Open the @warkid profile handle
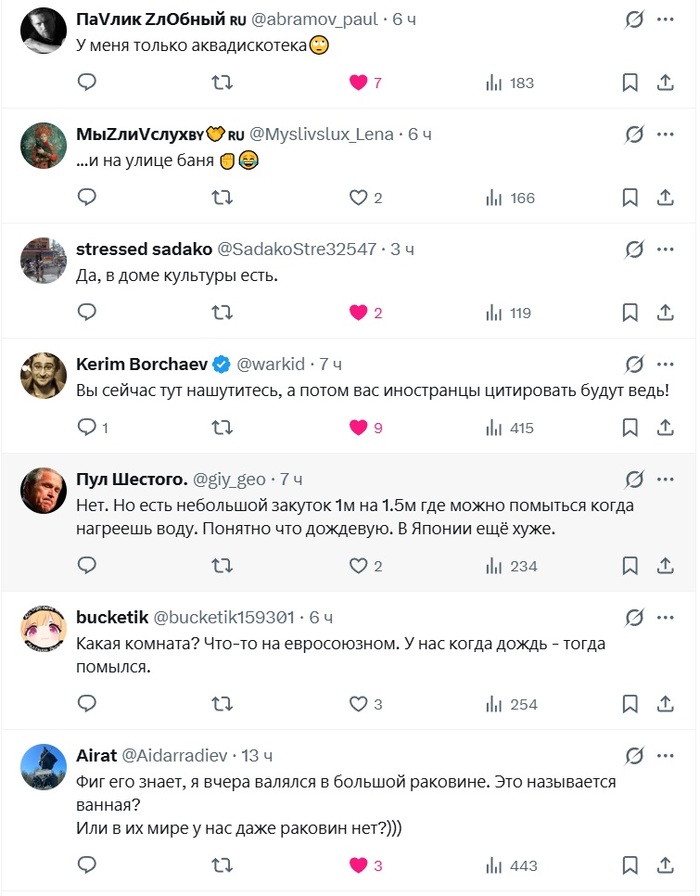Viewport: 700px width, 896px height. pyautogui.click(x=271, y=364)
